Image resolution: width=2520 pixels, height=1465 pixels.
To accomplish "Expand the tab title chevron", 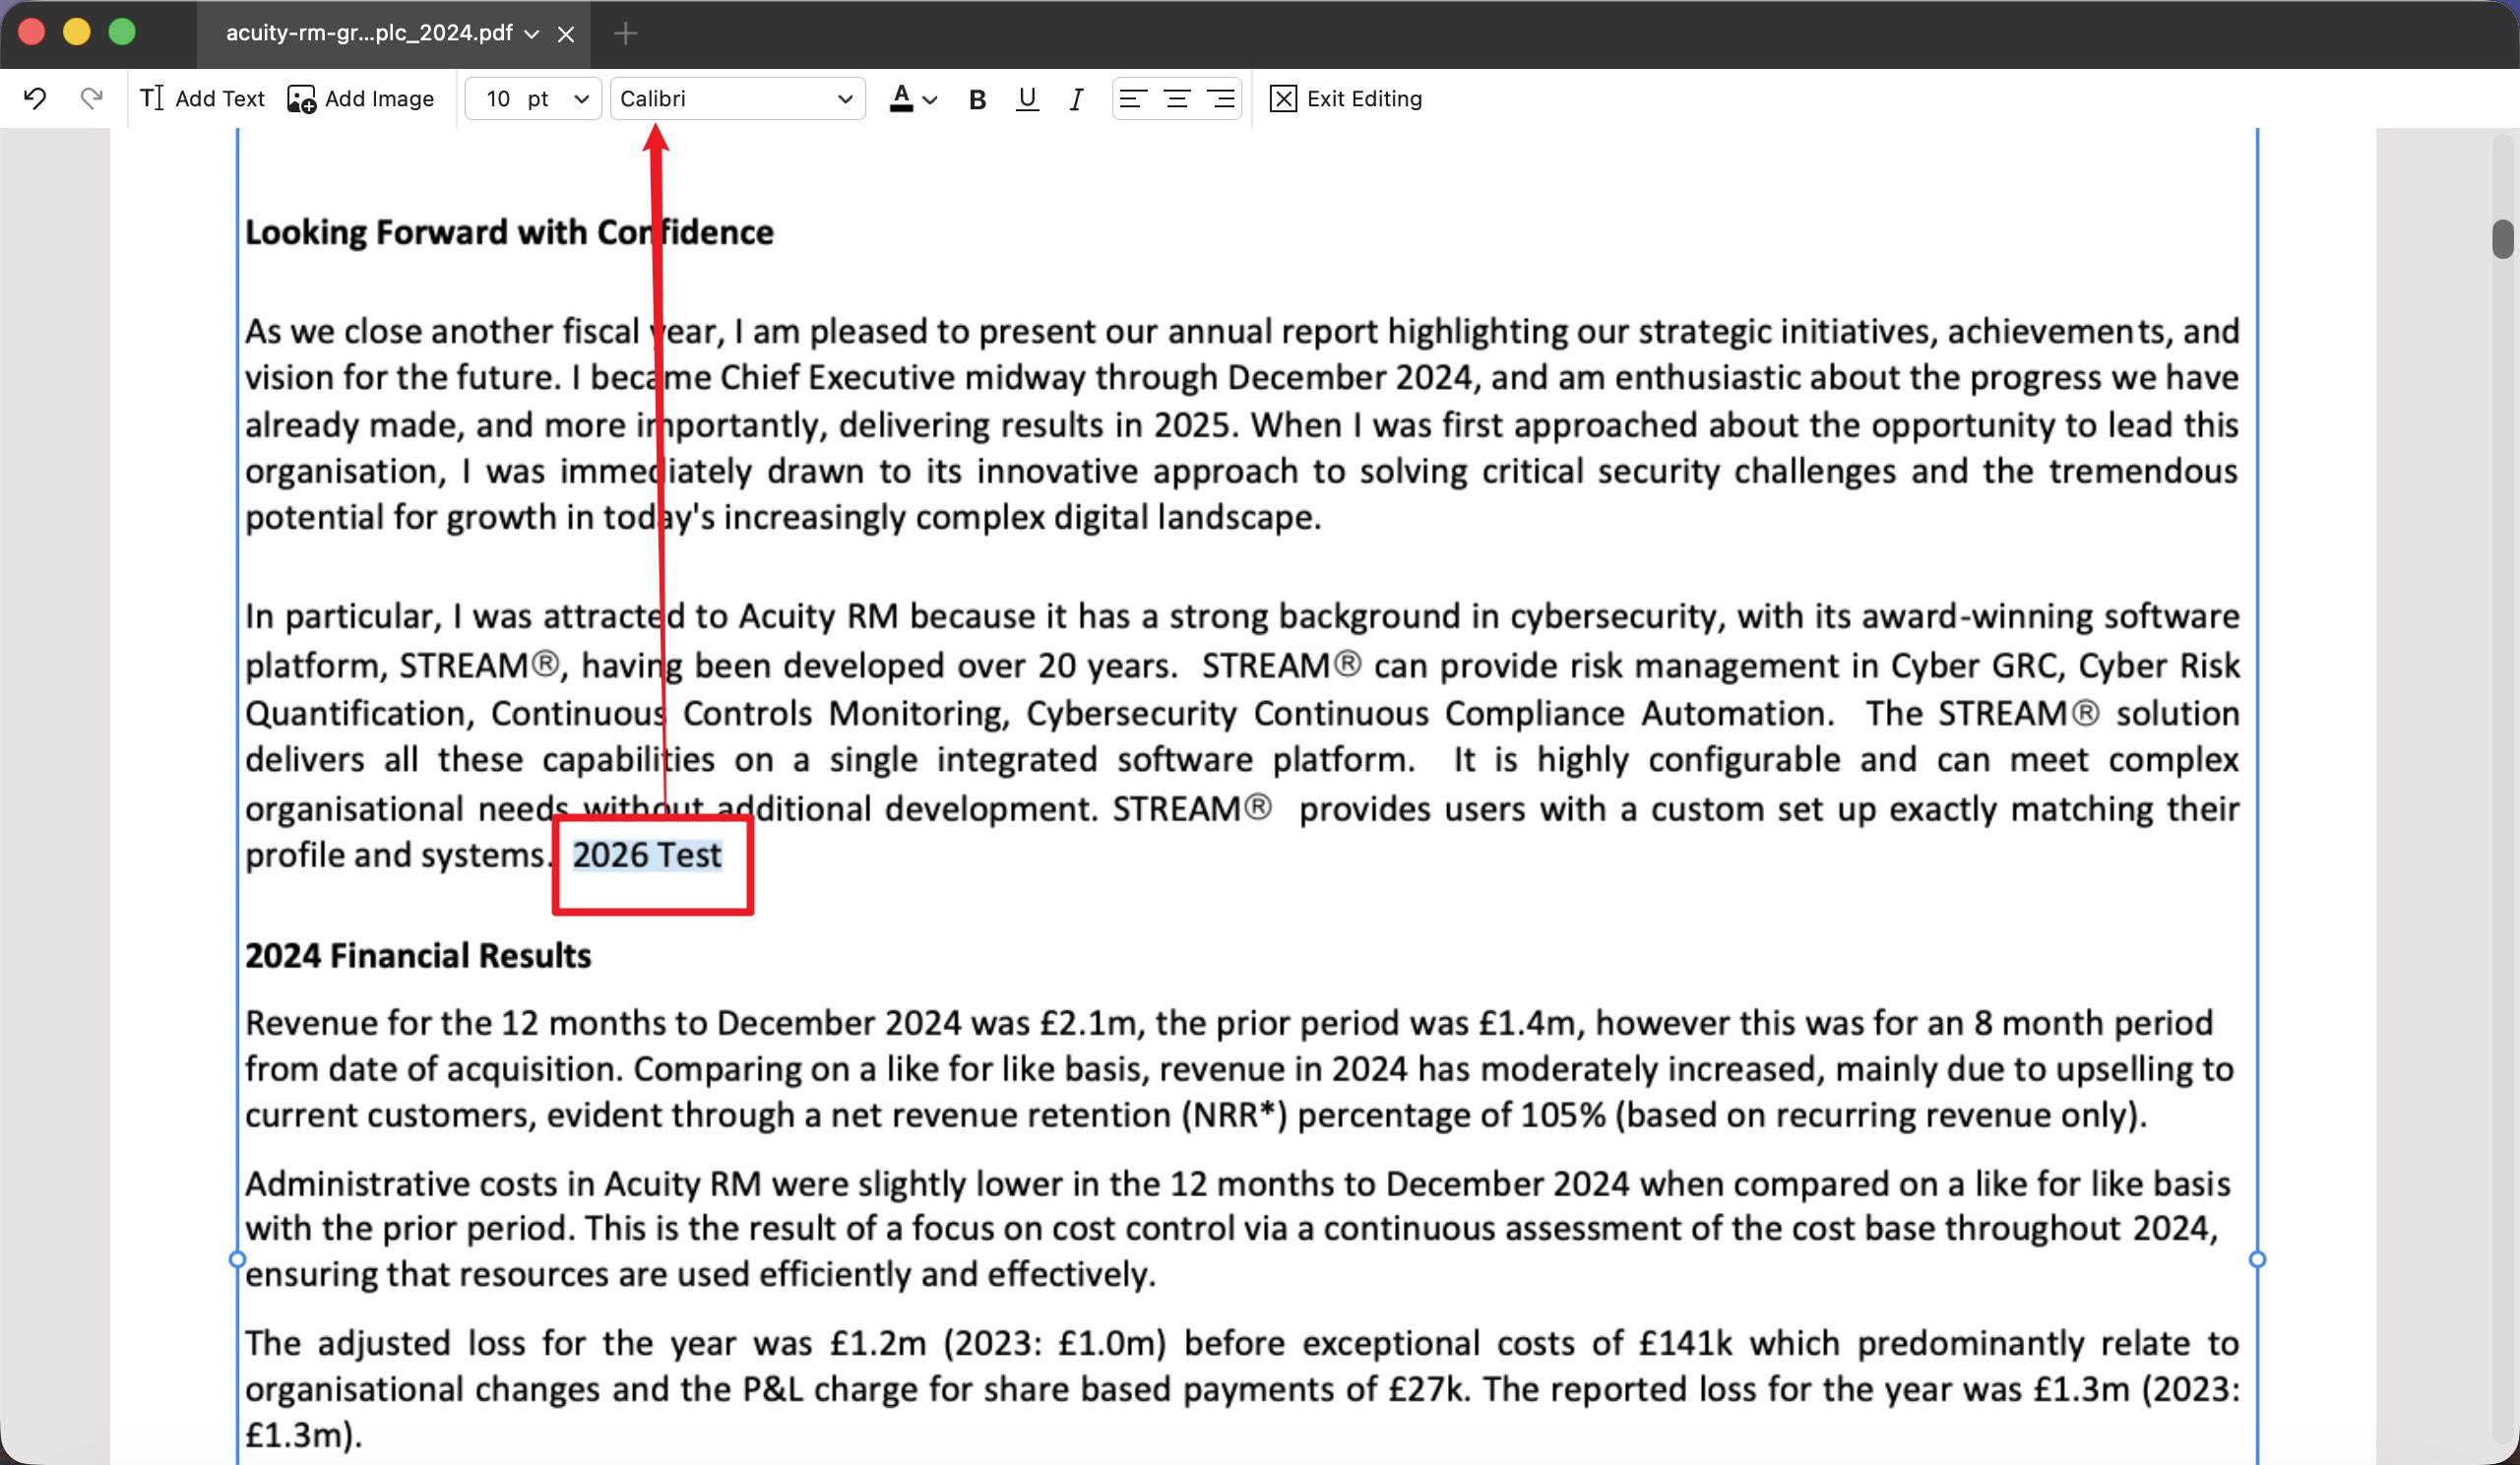I will point(532,34).
